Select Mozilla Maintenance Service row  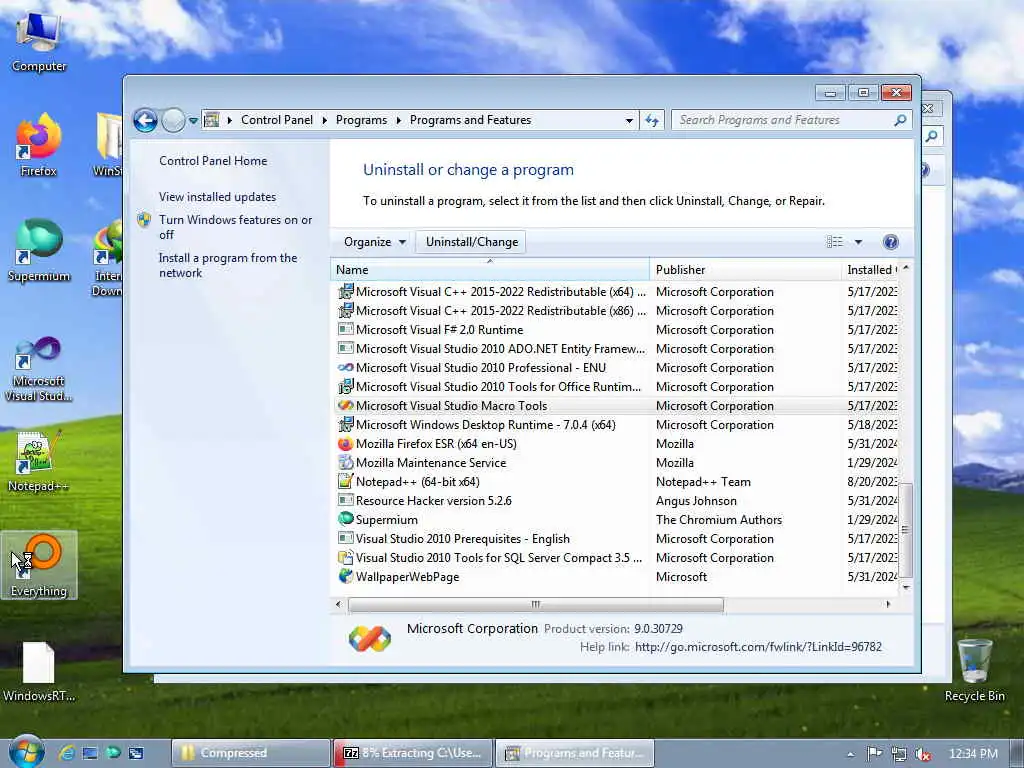617,462
